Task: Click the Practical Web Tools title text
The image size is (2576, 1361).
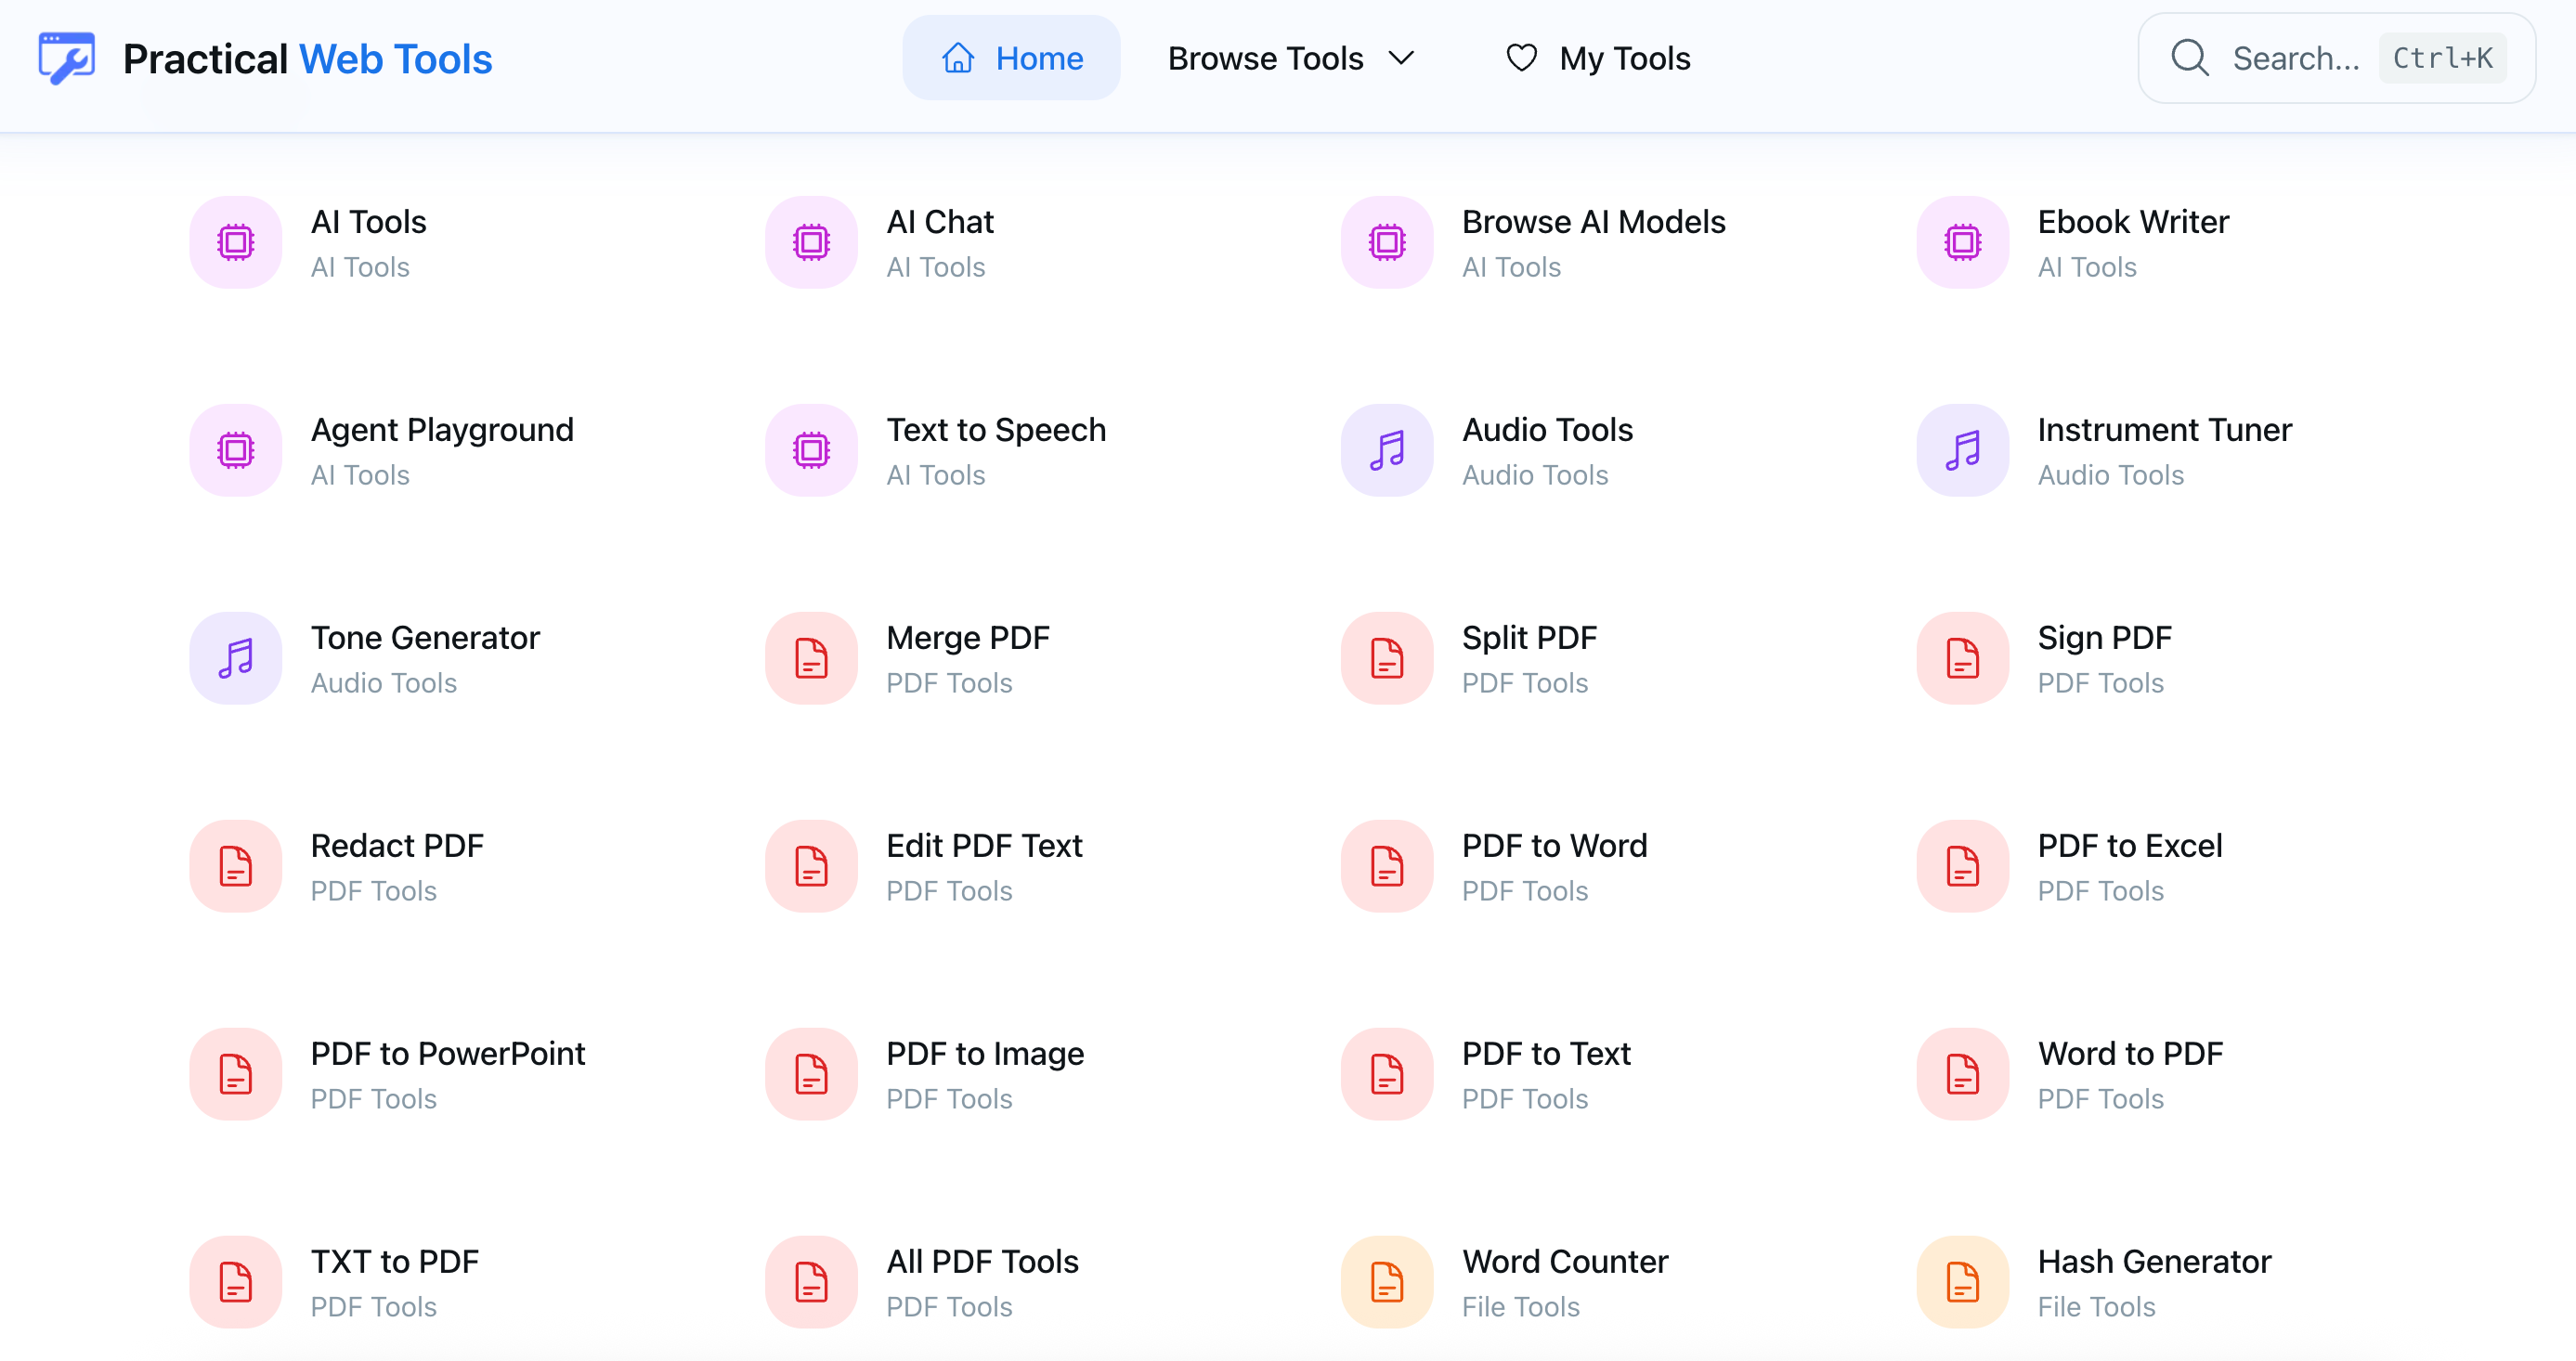Action: pyautogui.click(x=307, y=59)
